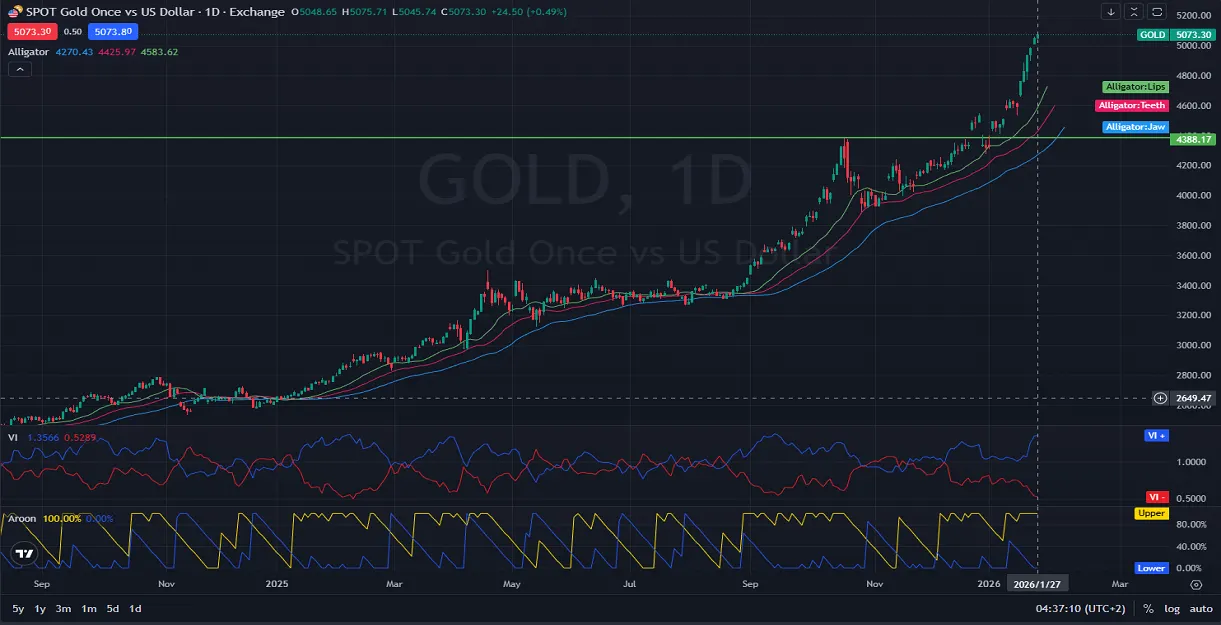The image size is (1221, 625).
Task: Select the 5y date range
Action: tap(18, 609)
